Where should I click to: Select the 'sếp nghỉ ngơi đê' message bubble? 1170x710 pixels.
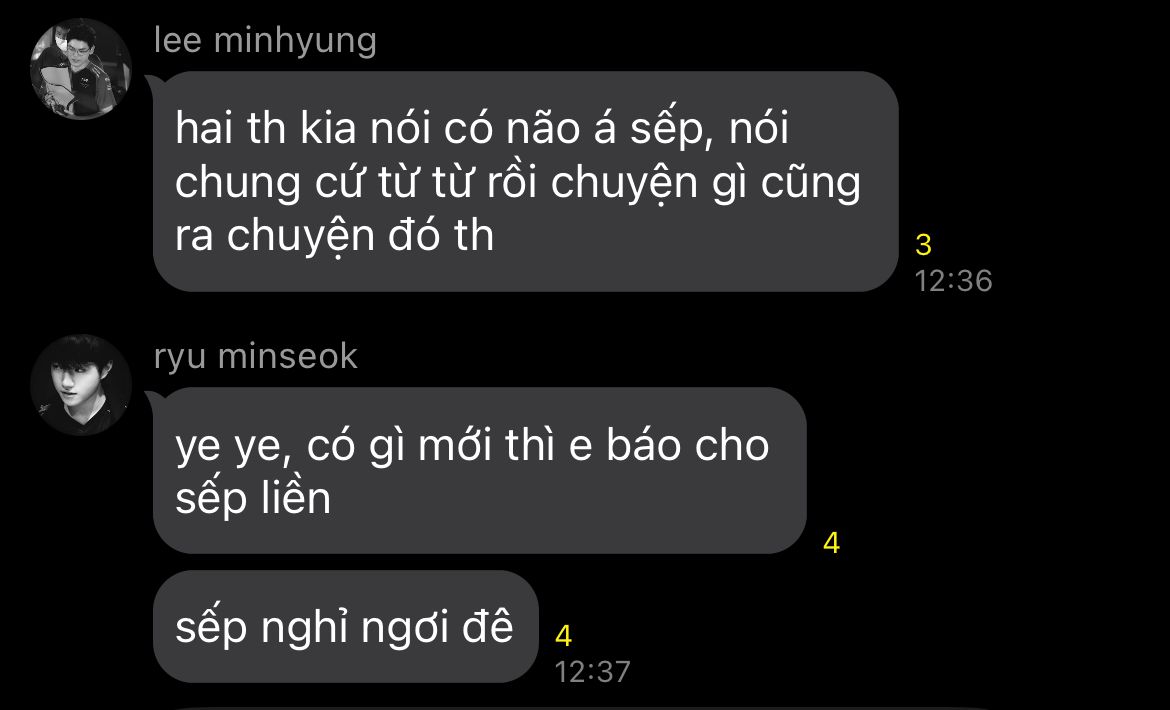345,626
